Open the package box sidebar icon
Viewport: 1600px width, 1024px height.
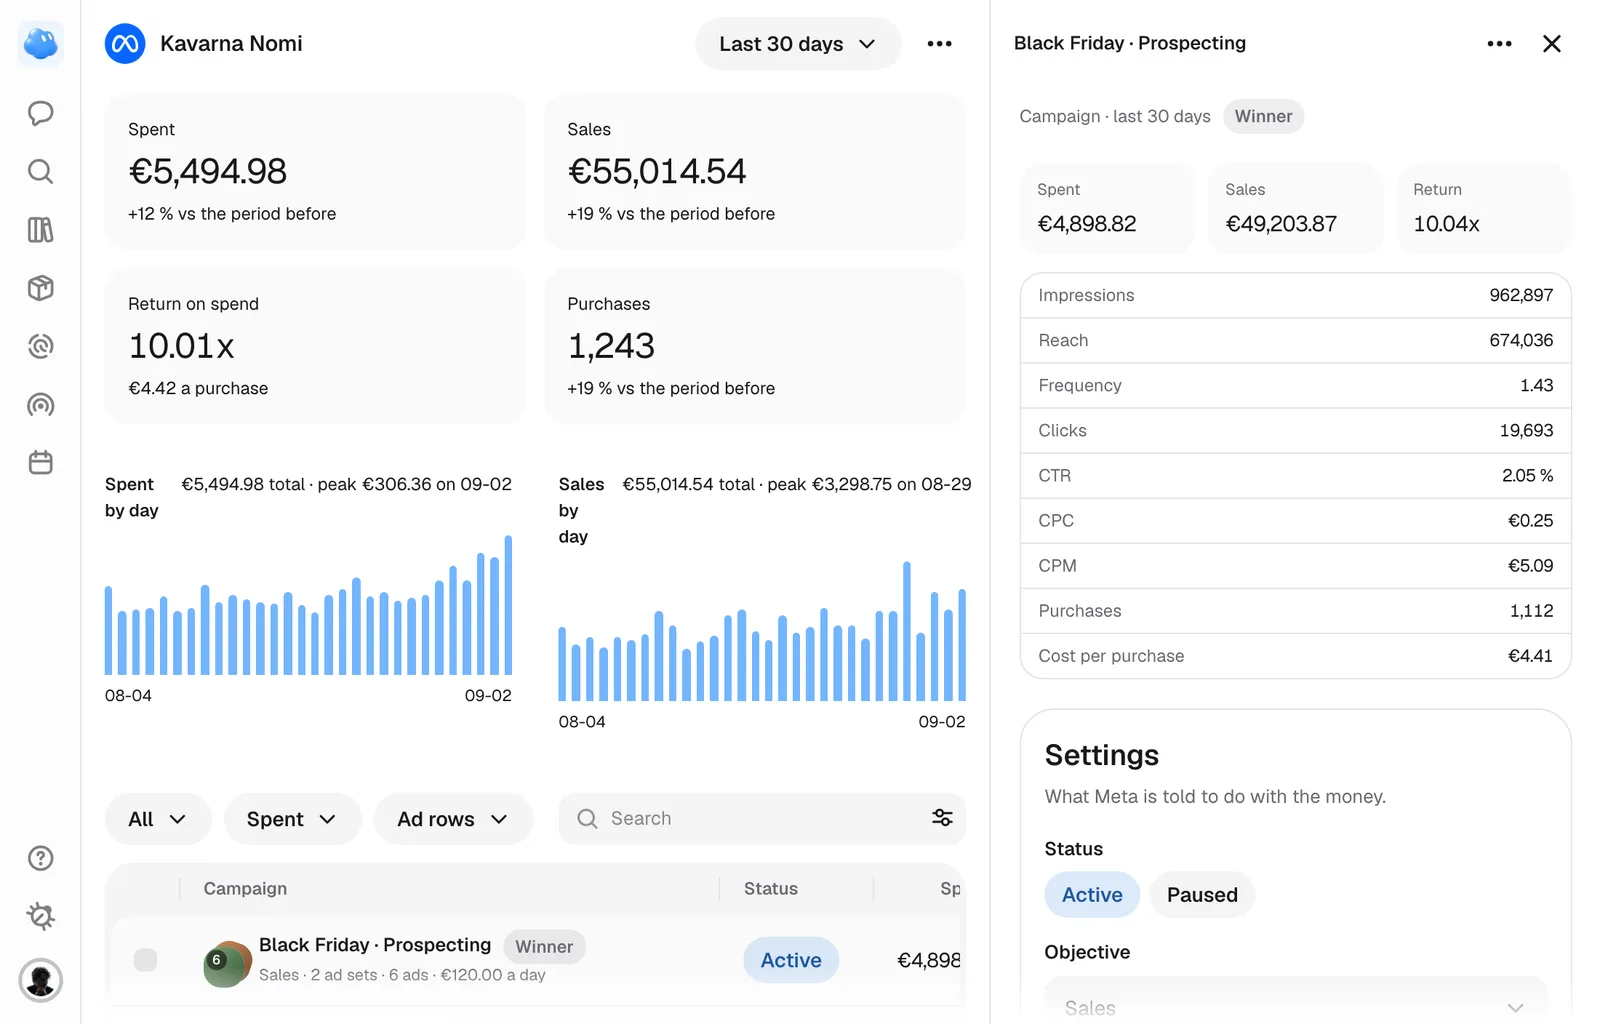click(41, 288)
